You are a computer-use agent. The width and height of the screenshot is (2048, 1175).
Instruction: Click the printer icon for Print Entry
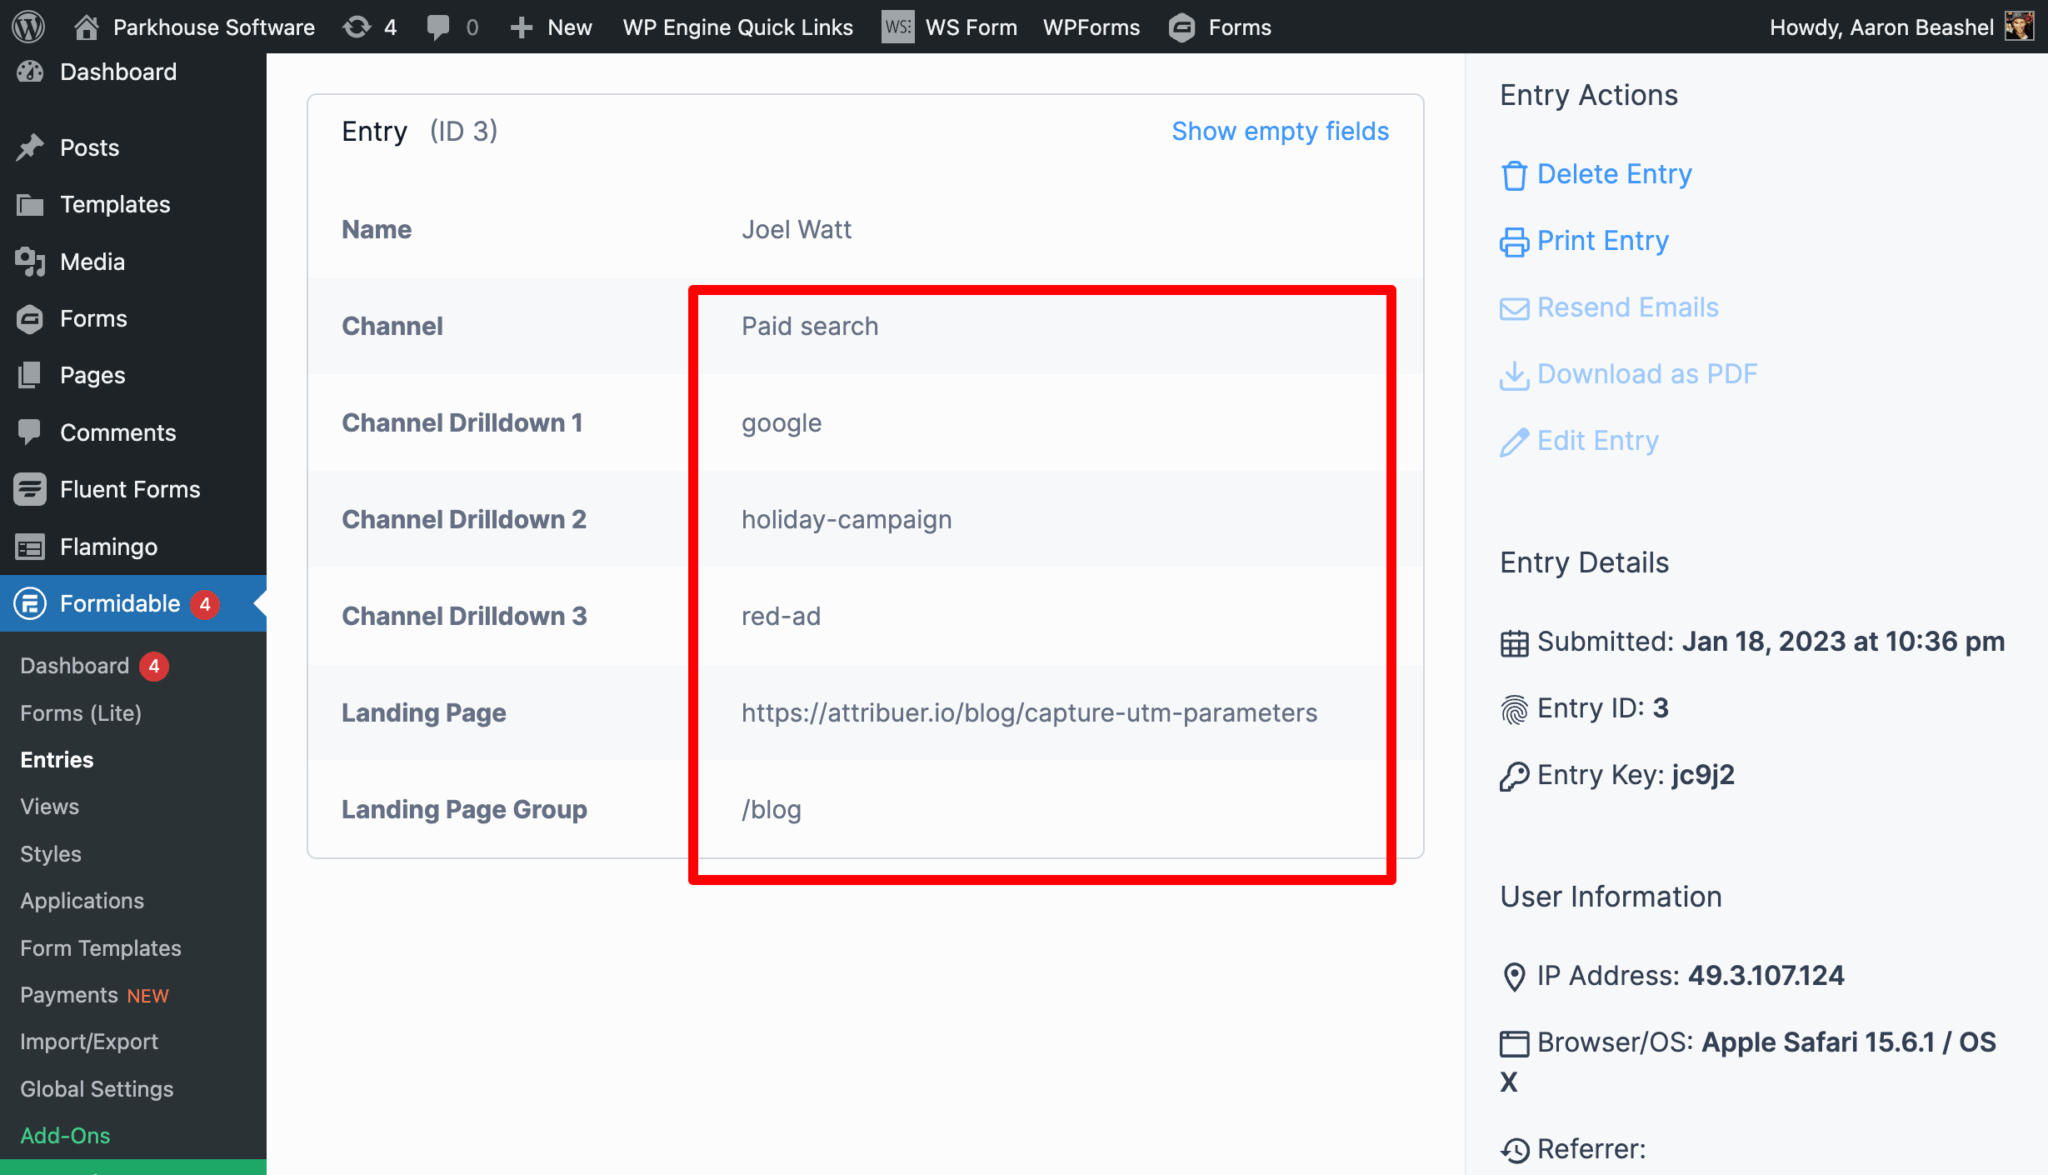pyautogui.click(x=1514, y=242)
